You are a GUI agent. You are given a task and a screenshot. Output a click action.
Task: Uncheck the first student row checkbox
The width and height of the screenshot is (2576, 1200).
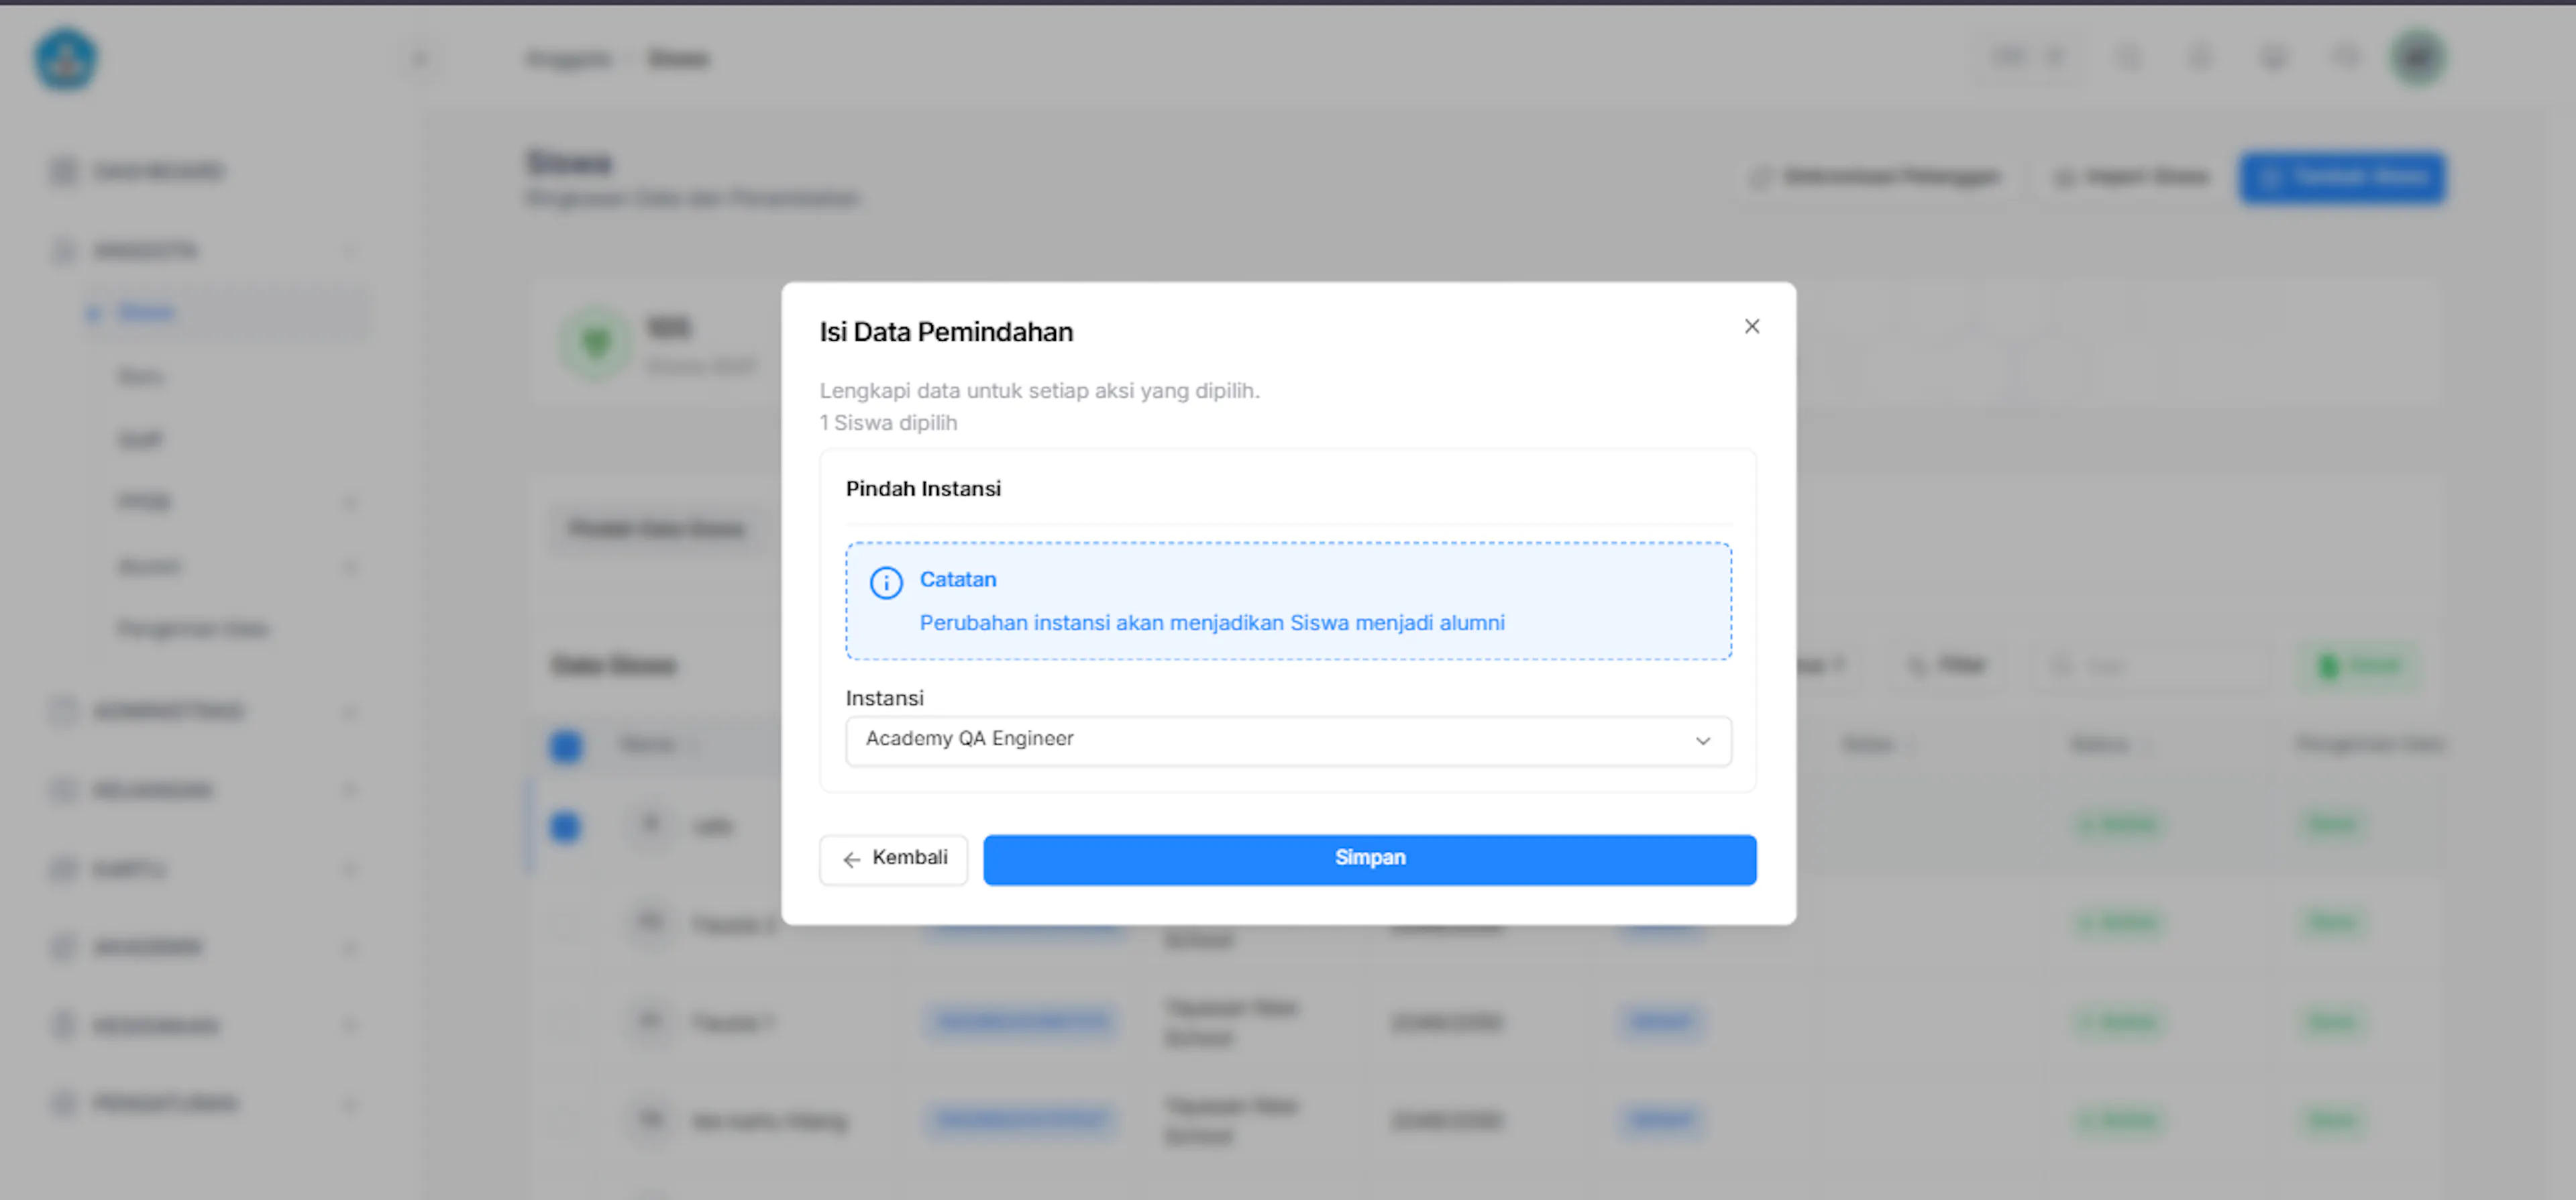click(x=566, y=826)
